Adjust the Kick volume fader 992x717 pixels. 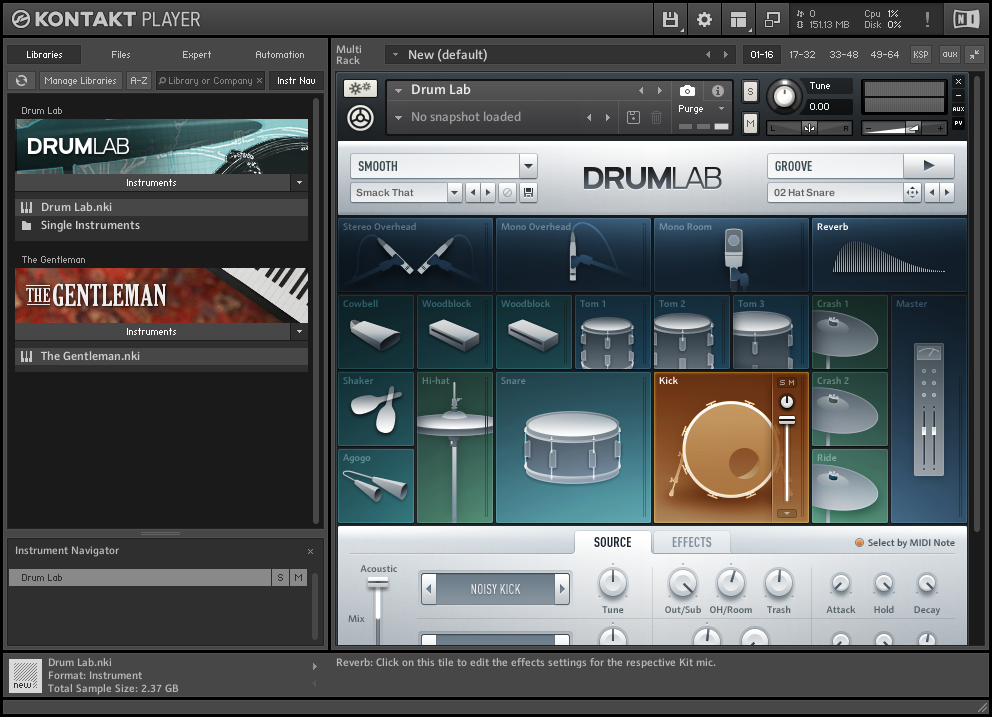click(x=786, y=420)
